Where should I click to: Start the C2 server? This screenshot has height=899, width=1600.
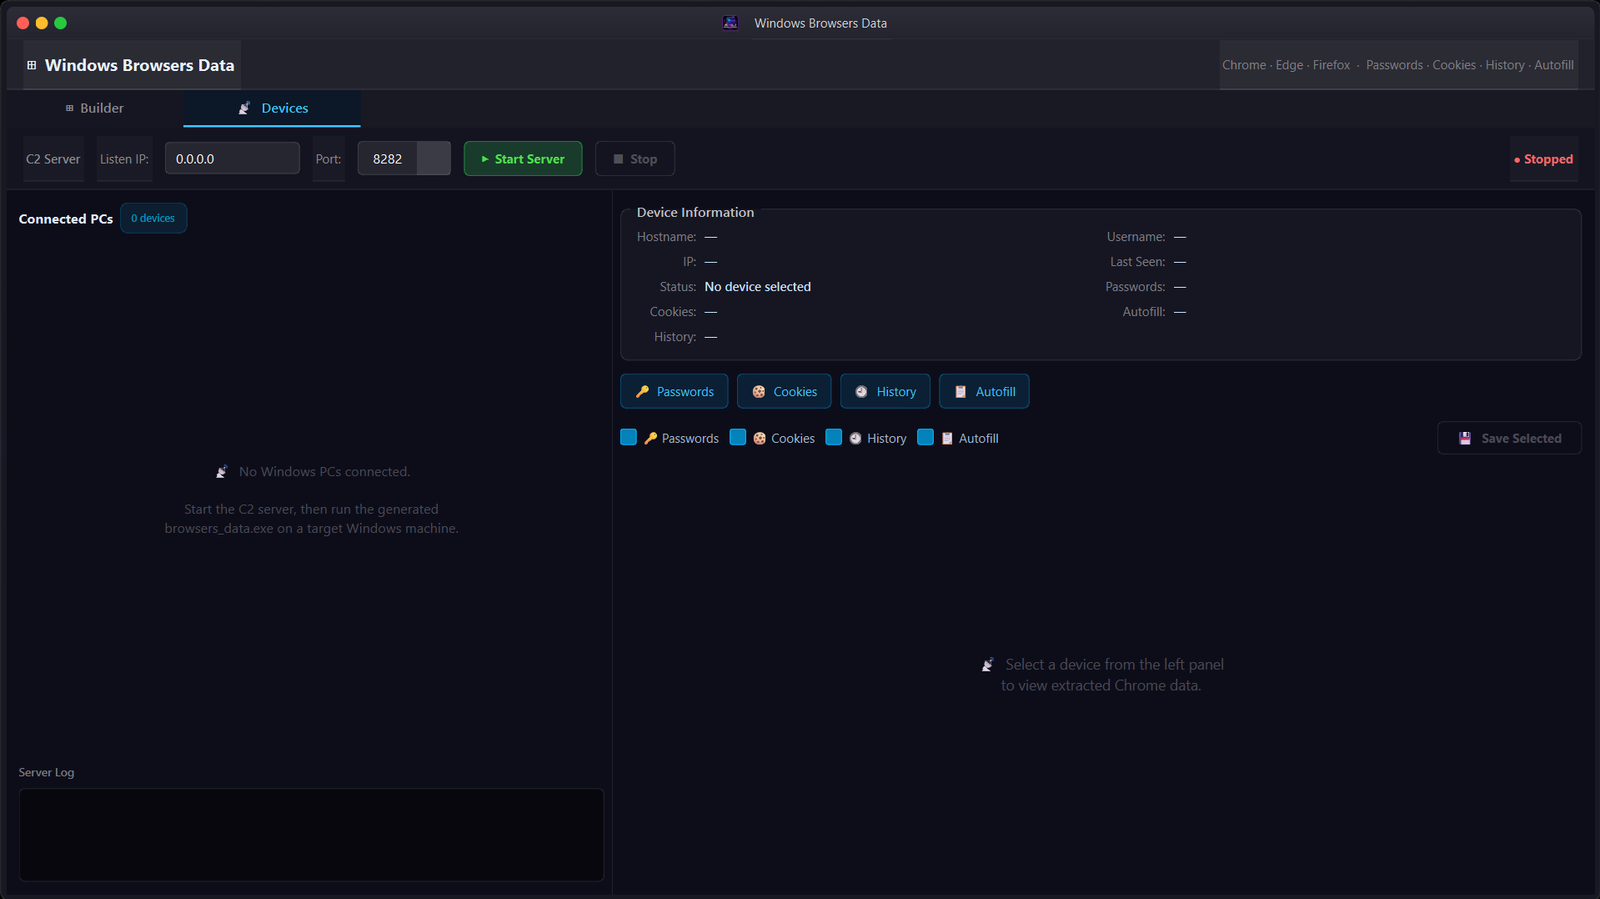(x=523, y=158)
